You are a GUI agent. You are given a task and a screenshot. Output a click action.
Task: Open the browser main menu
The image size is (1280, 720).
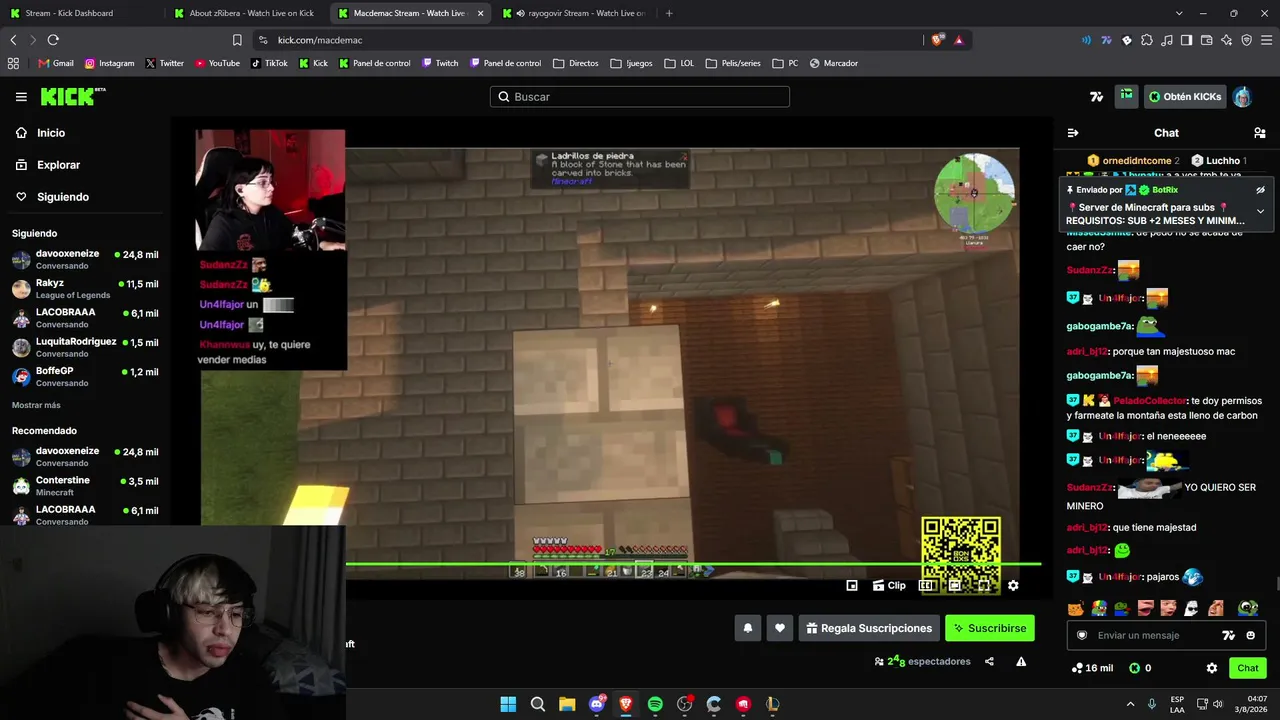[x=1266, y=40]
